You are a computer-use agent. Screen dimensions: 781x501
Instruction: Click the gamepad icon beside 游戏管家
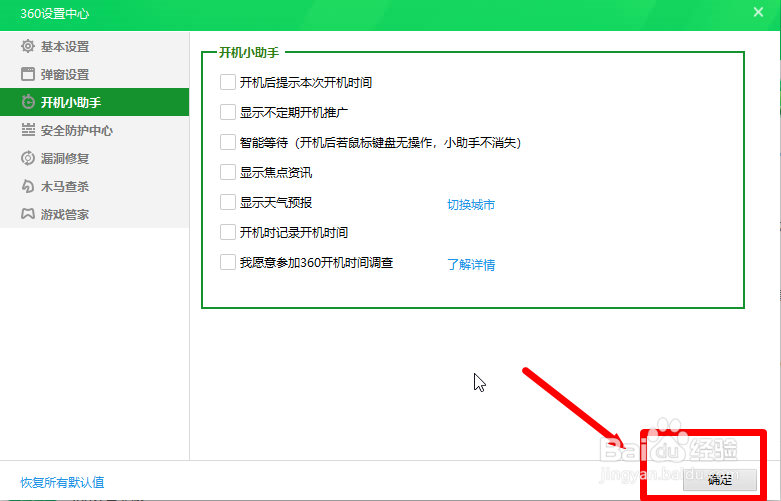[28, 214]
